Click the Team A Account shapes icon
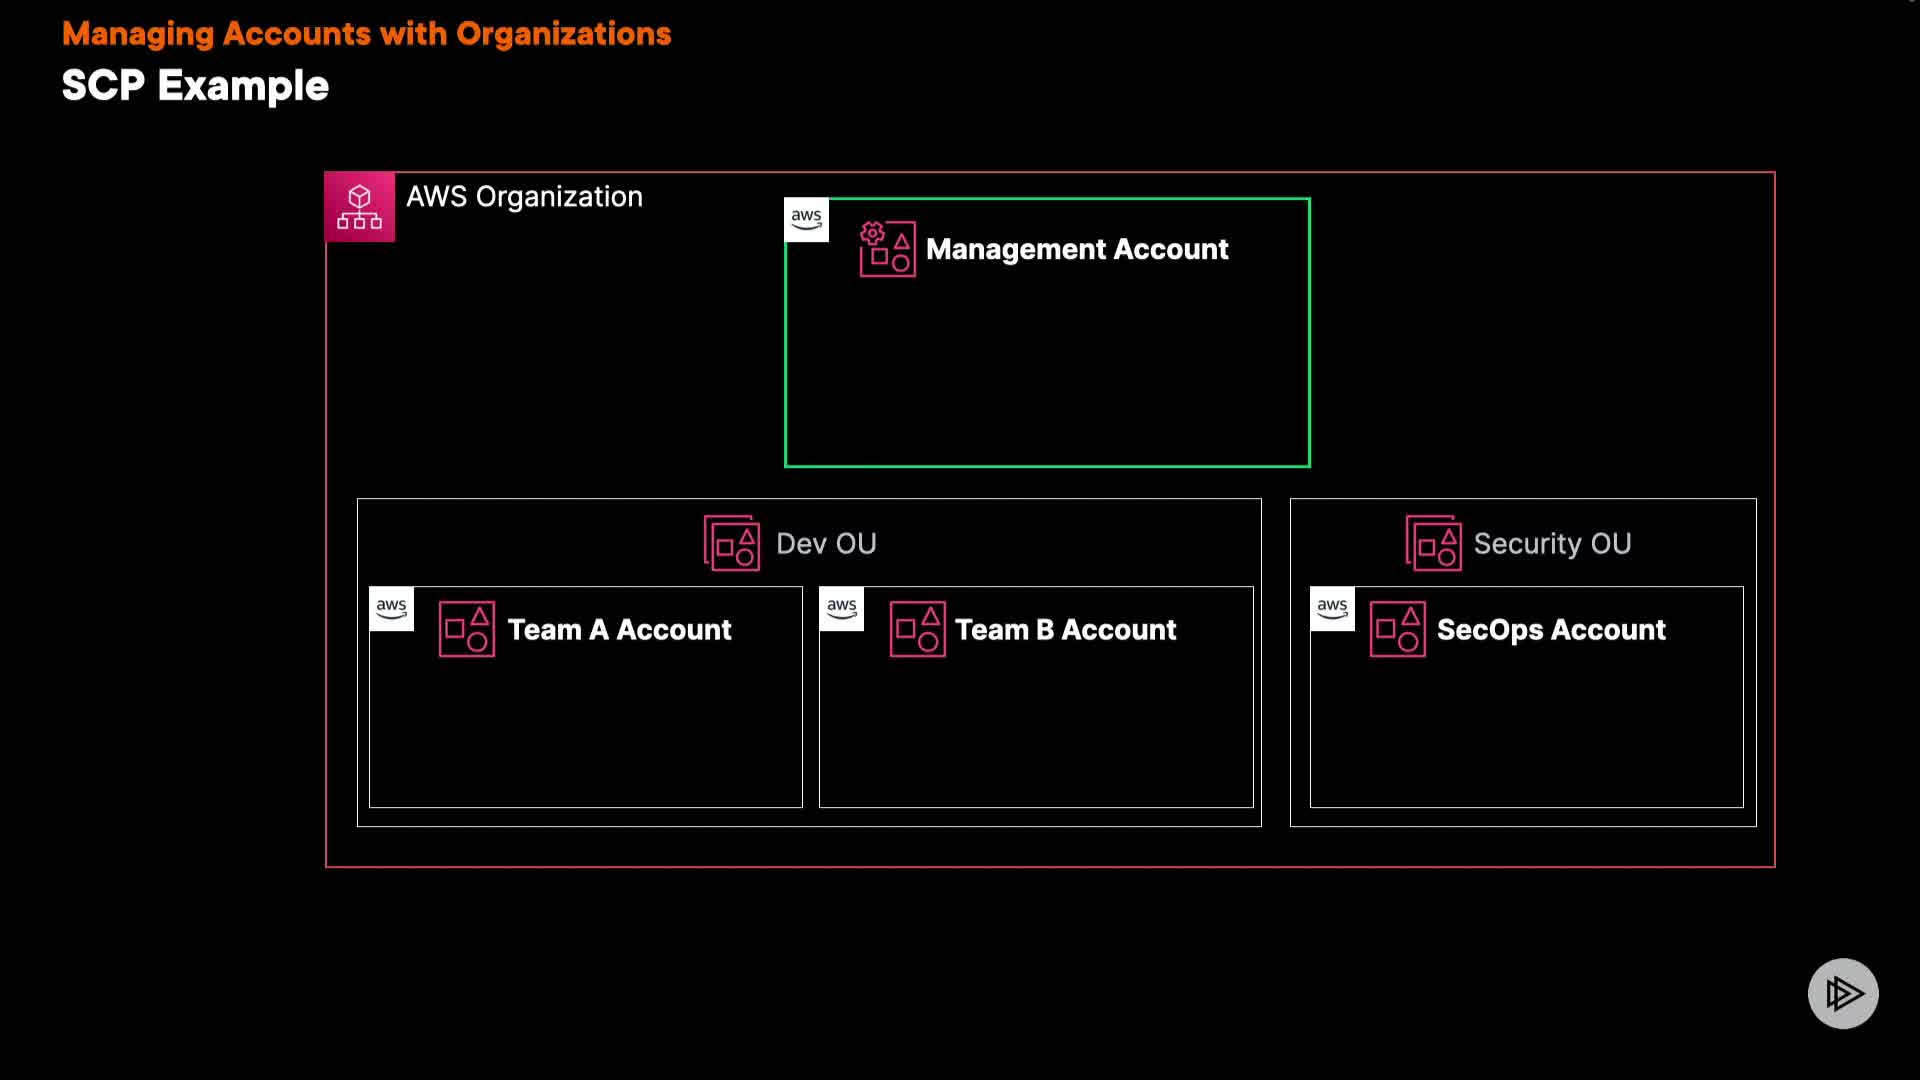1920x1080 pixels. click(467, 629)
